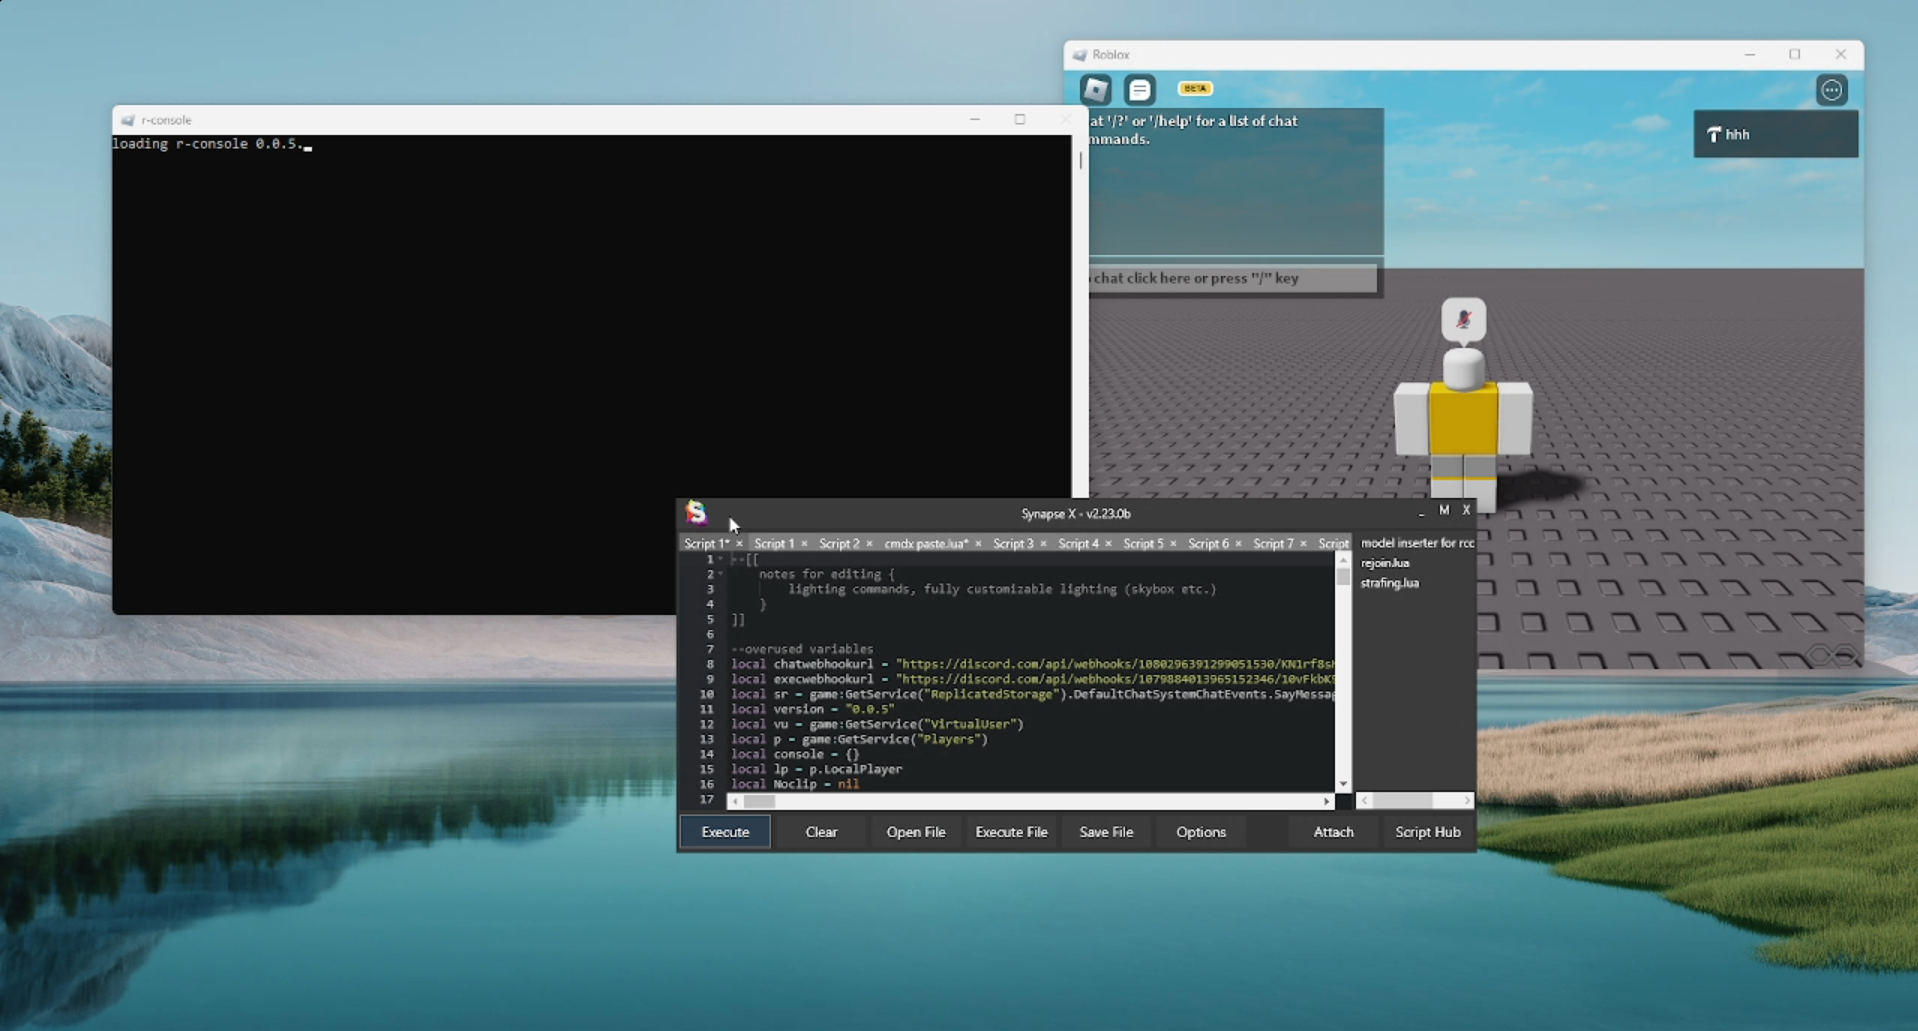Image resolution: width=1918 pixels, height=1031 pixels.
Task: Click the editor horizontal scrollbar right arrow
Action: tap(1327, 801)
